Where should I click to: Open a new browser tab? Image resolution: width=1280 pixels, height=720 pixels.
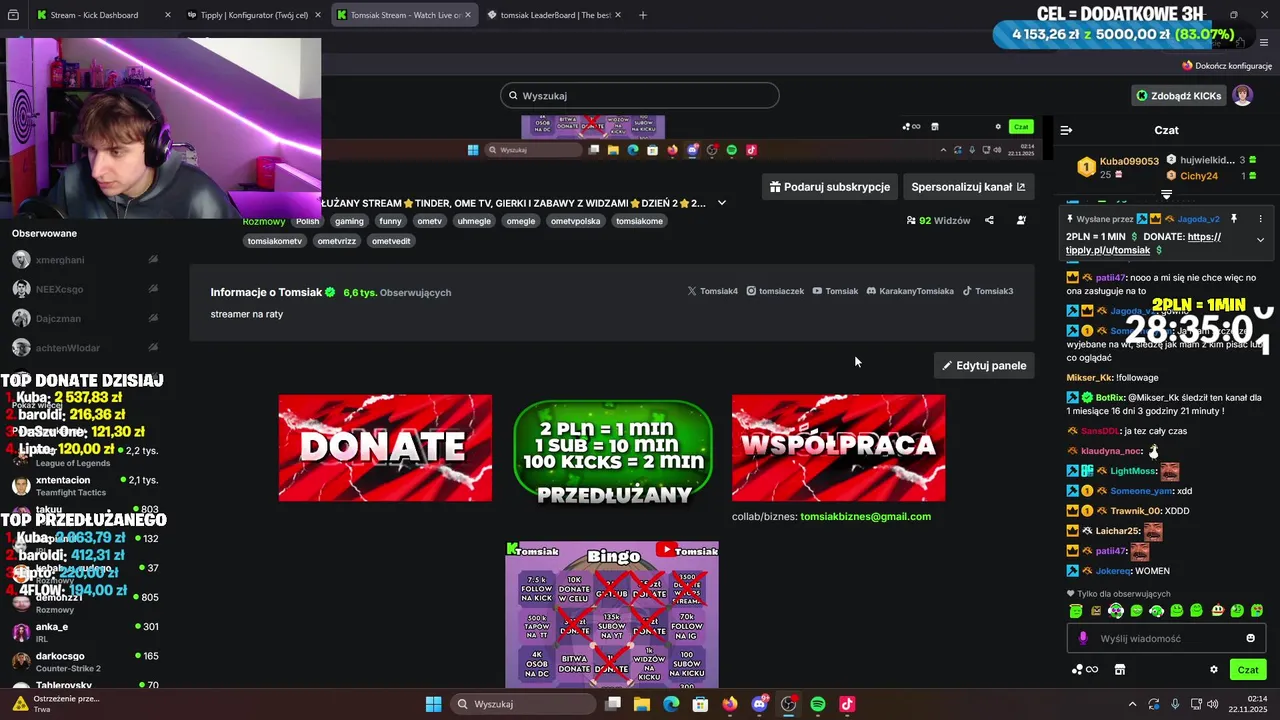(643, 15)
